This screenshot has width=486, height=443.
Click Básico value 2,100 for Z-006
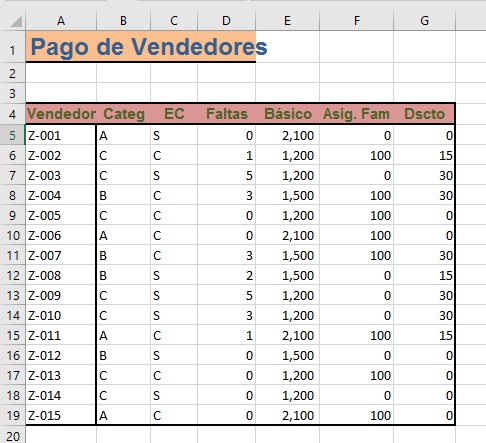click(x=288, y=235)
